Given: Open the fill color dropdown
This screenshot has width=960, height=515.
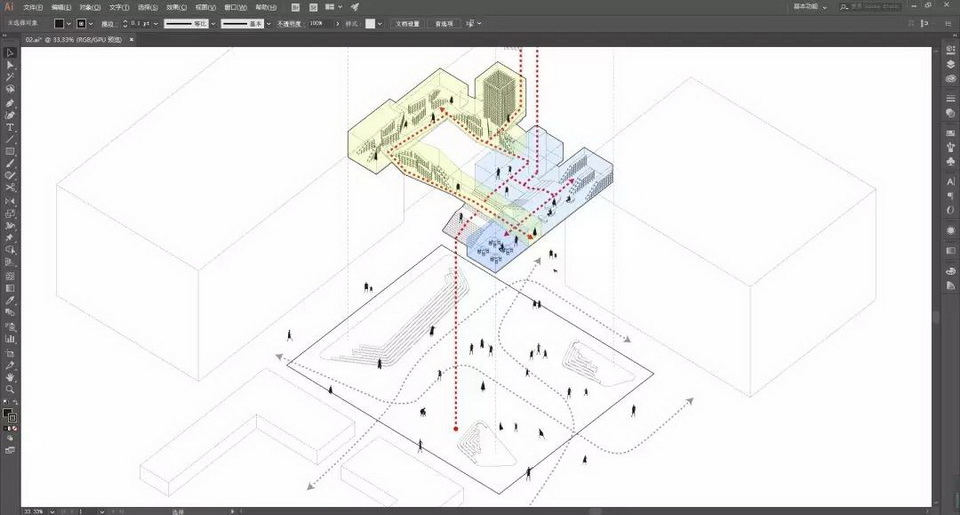Looking at the screenshot, I should (x=71, y=22).
